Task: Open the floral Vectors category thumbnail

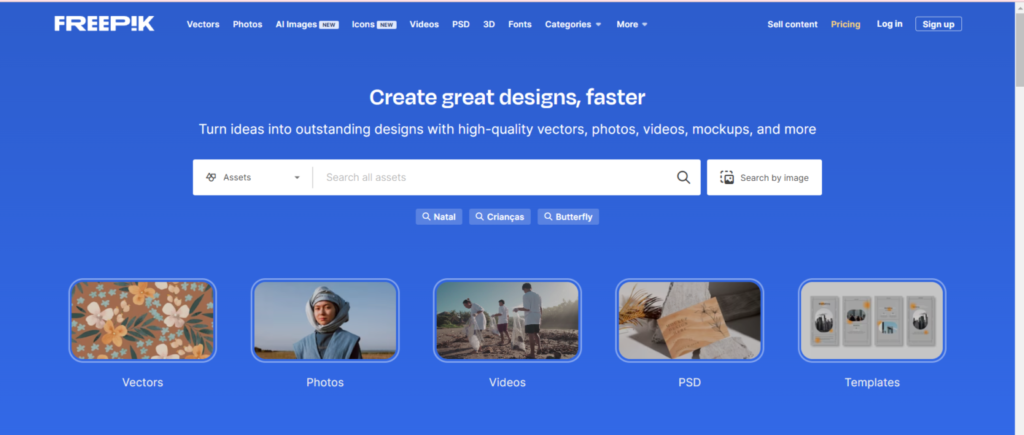Action: pos(142,320)
